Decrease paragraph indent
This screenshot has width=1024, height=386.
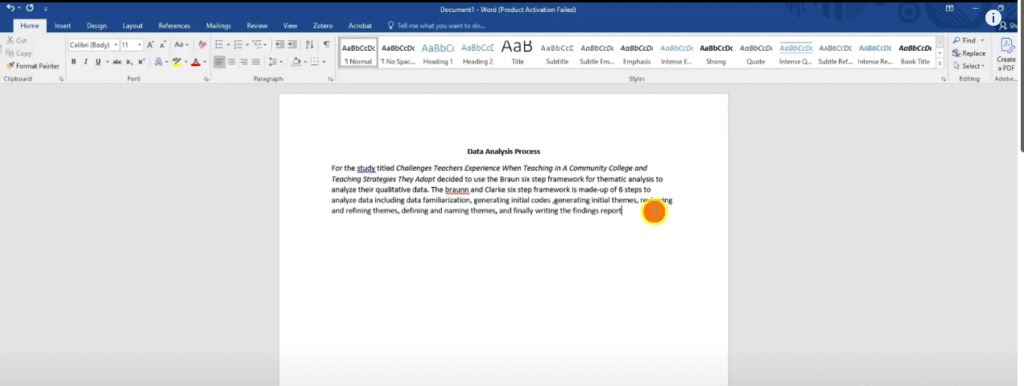pyautogui.click(x=280, y=44)
